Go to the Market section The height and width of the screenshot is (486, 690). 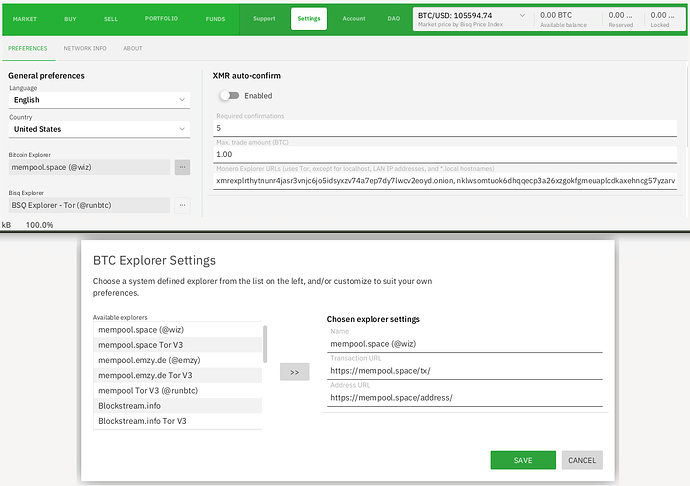click(x=24, y=19)
